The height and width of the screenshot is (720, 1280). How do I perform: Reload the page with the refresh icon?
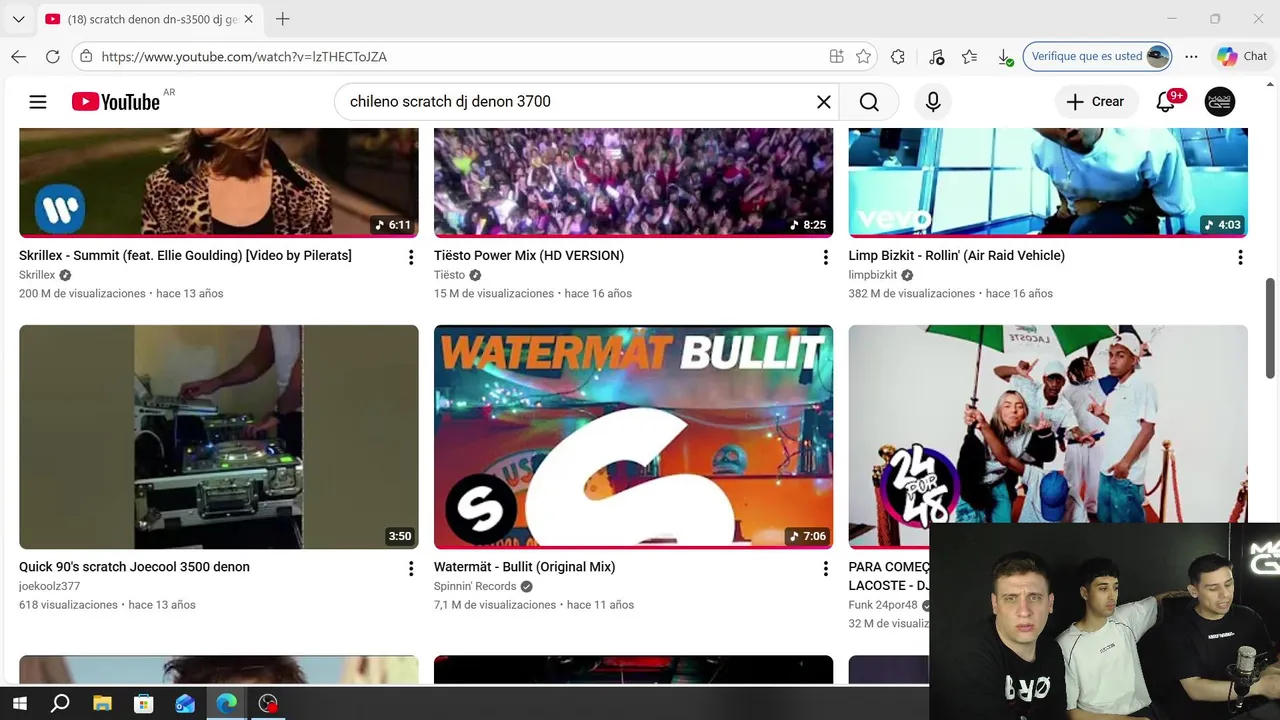53,56
